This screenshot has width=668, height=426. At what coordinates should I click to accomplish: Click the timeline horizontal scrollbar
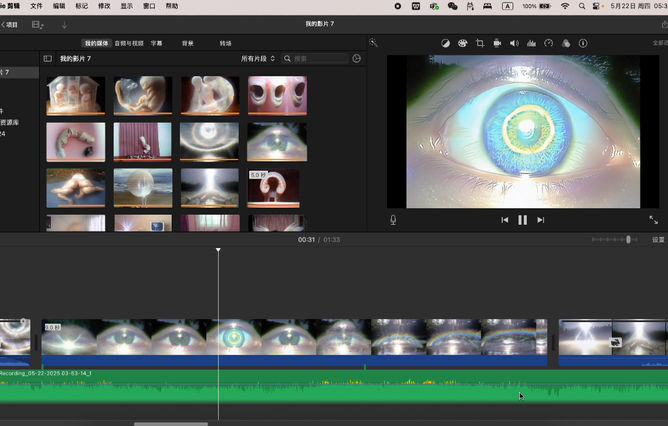(x=171, y=424)
